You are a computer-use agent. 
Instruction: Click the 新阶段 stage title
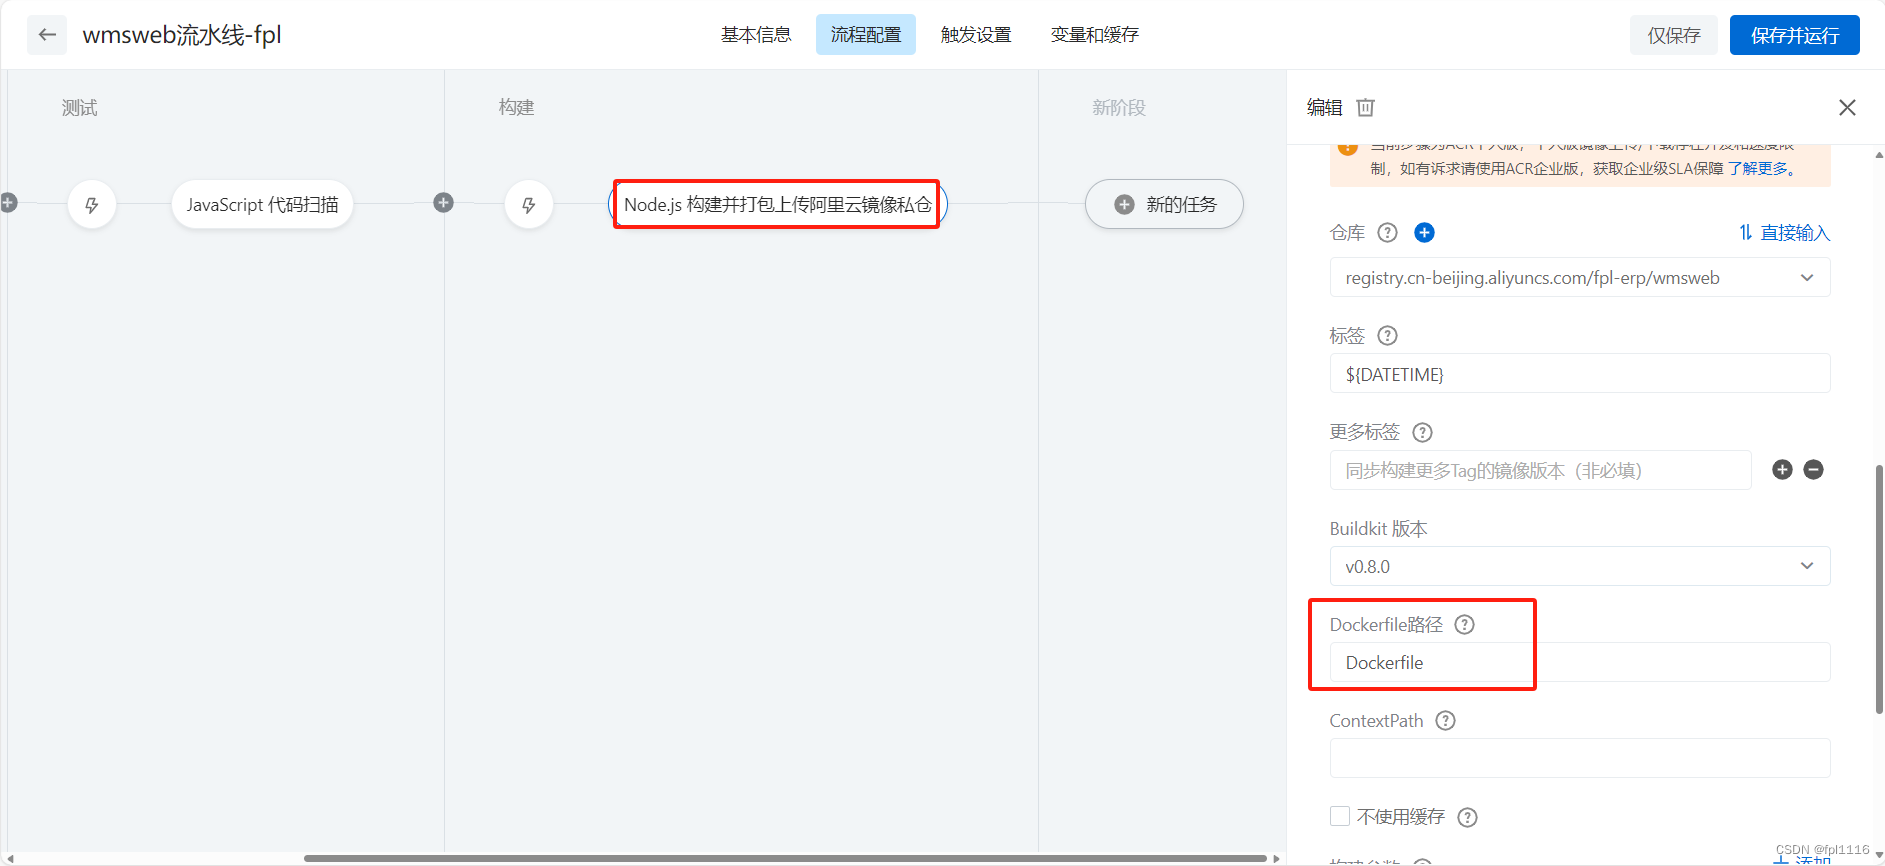1119,108
